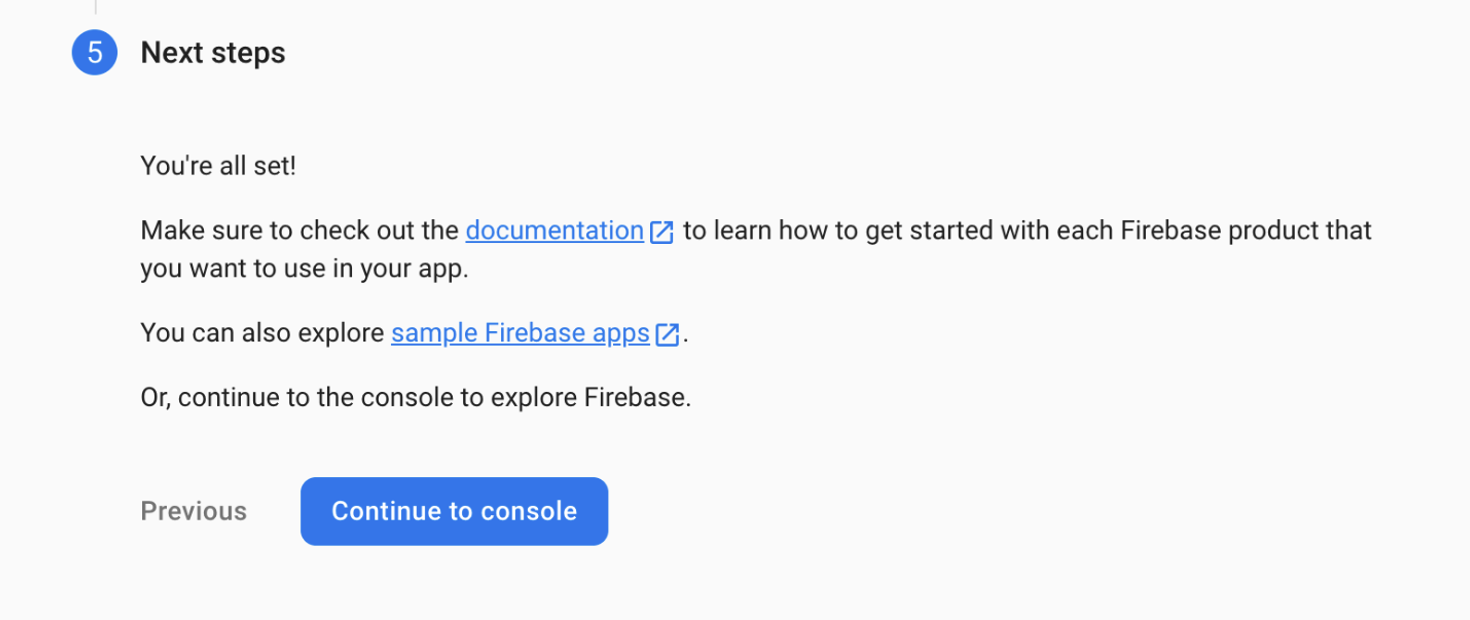Screen dimensions: 1470x620
Task: Click Continue to console button
Action: point(454,511)
